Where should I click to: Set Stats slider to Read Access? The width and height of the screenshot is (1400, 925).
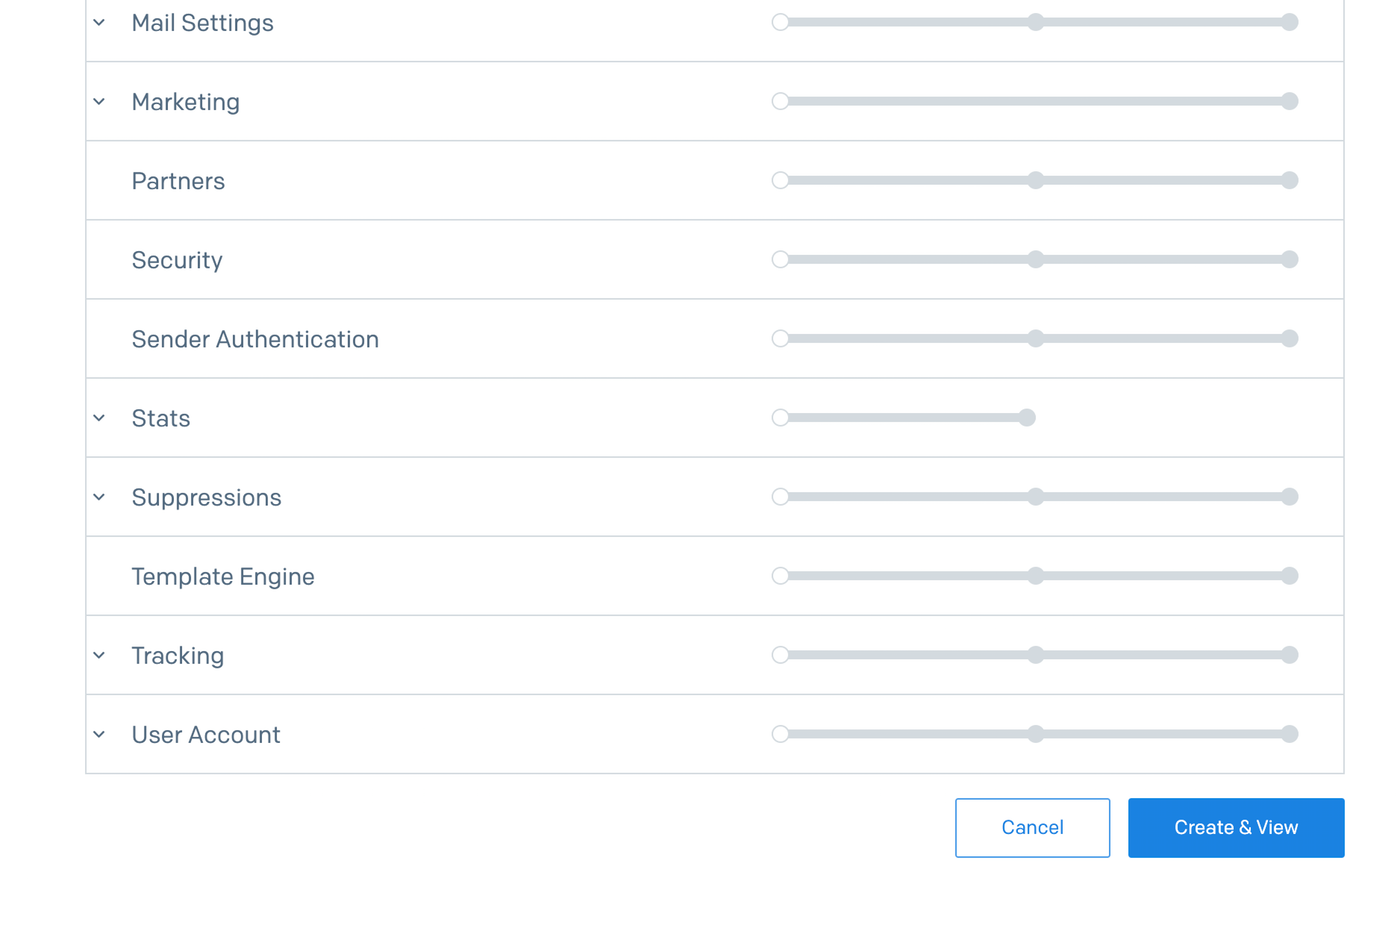pyautogui.click(x=1027, y=418)
